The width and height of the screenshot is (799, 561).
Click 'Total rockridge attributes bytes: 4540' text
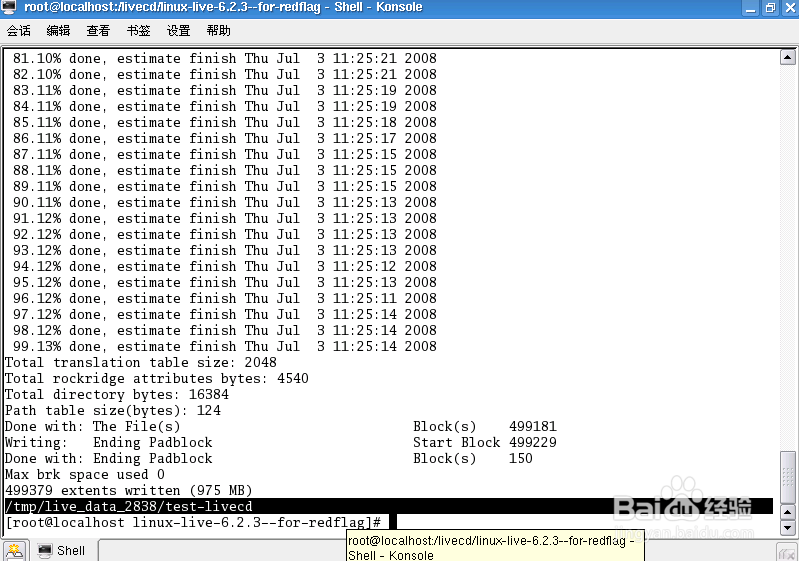[156, 379]
